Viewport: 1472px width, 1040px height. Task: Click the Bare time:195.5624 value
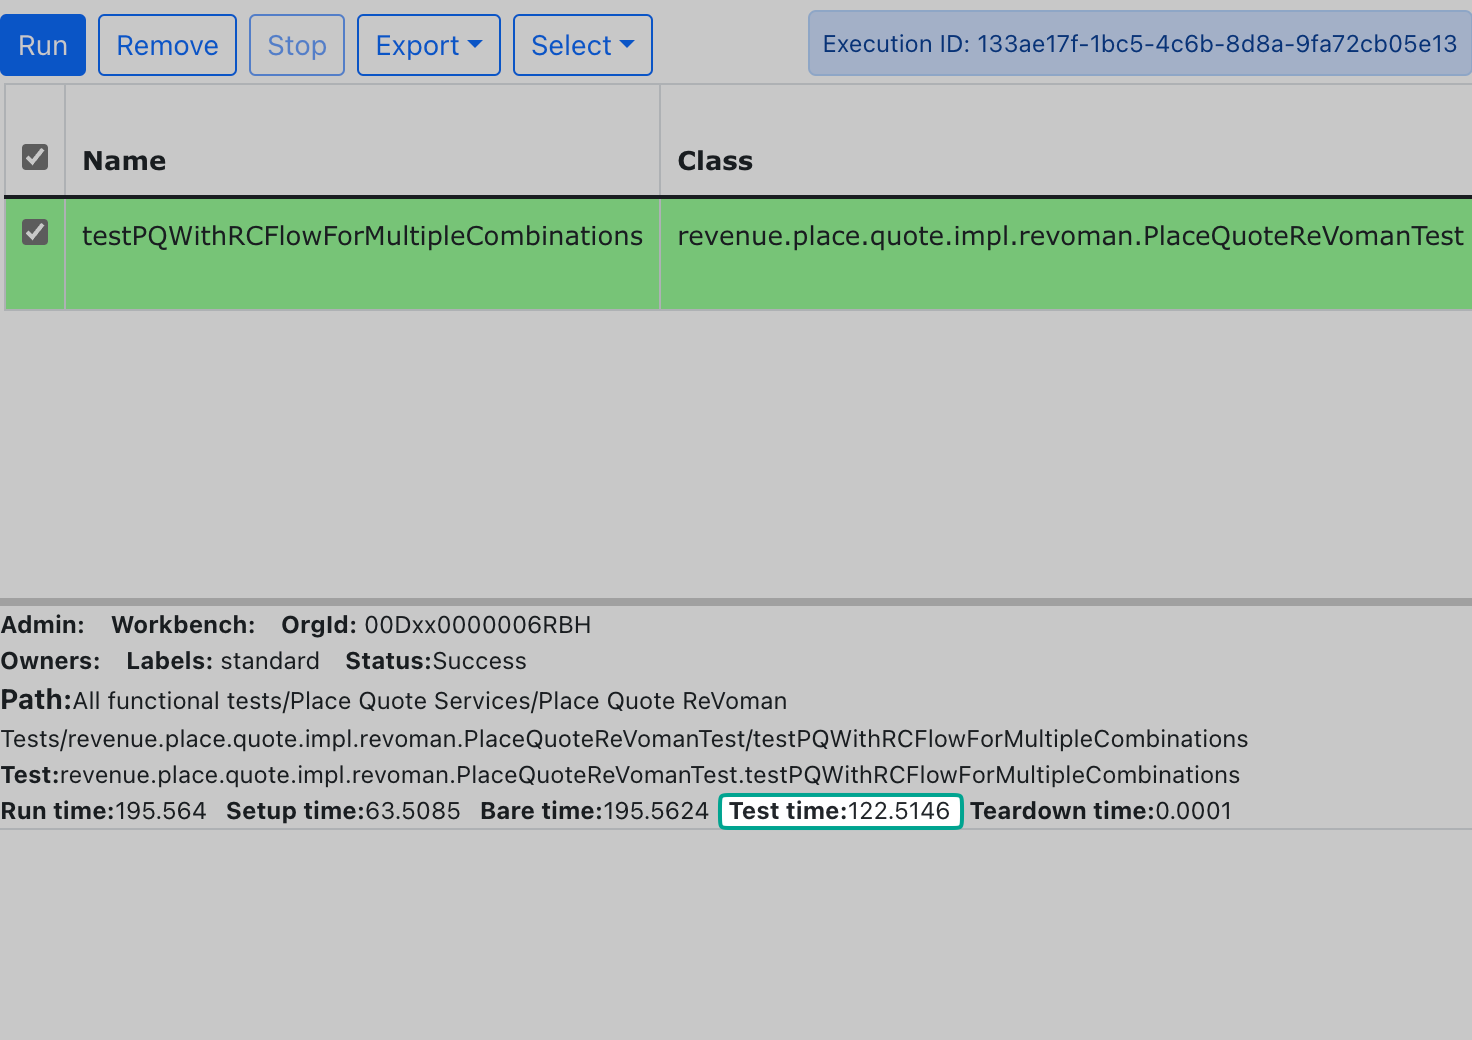(x=594, y=811)
